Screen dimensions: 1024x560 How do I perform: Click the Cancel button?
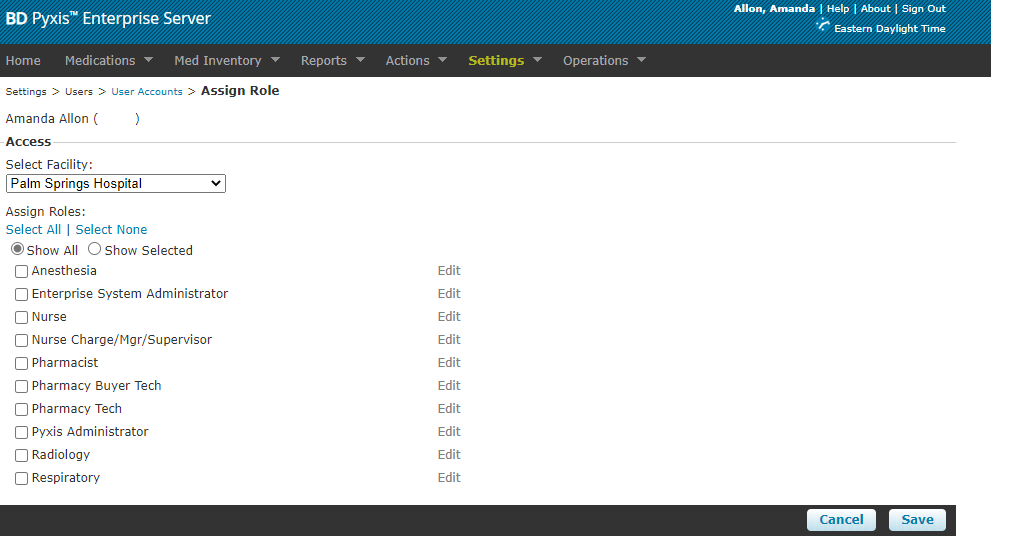(841, 520)
